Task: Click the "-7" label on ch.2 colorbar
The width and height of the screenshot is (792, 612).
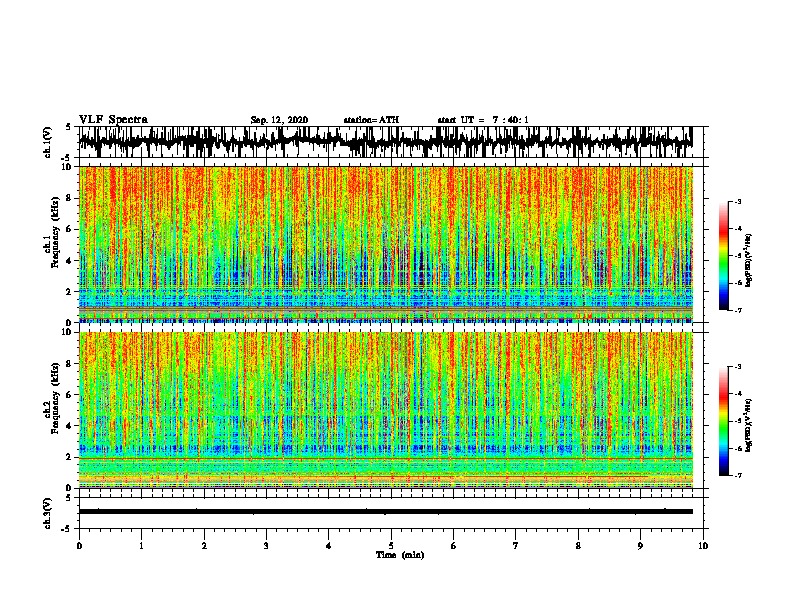Action: click(737, 475)
